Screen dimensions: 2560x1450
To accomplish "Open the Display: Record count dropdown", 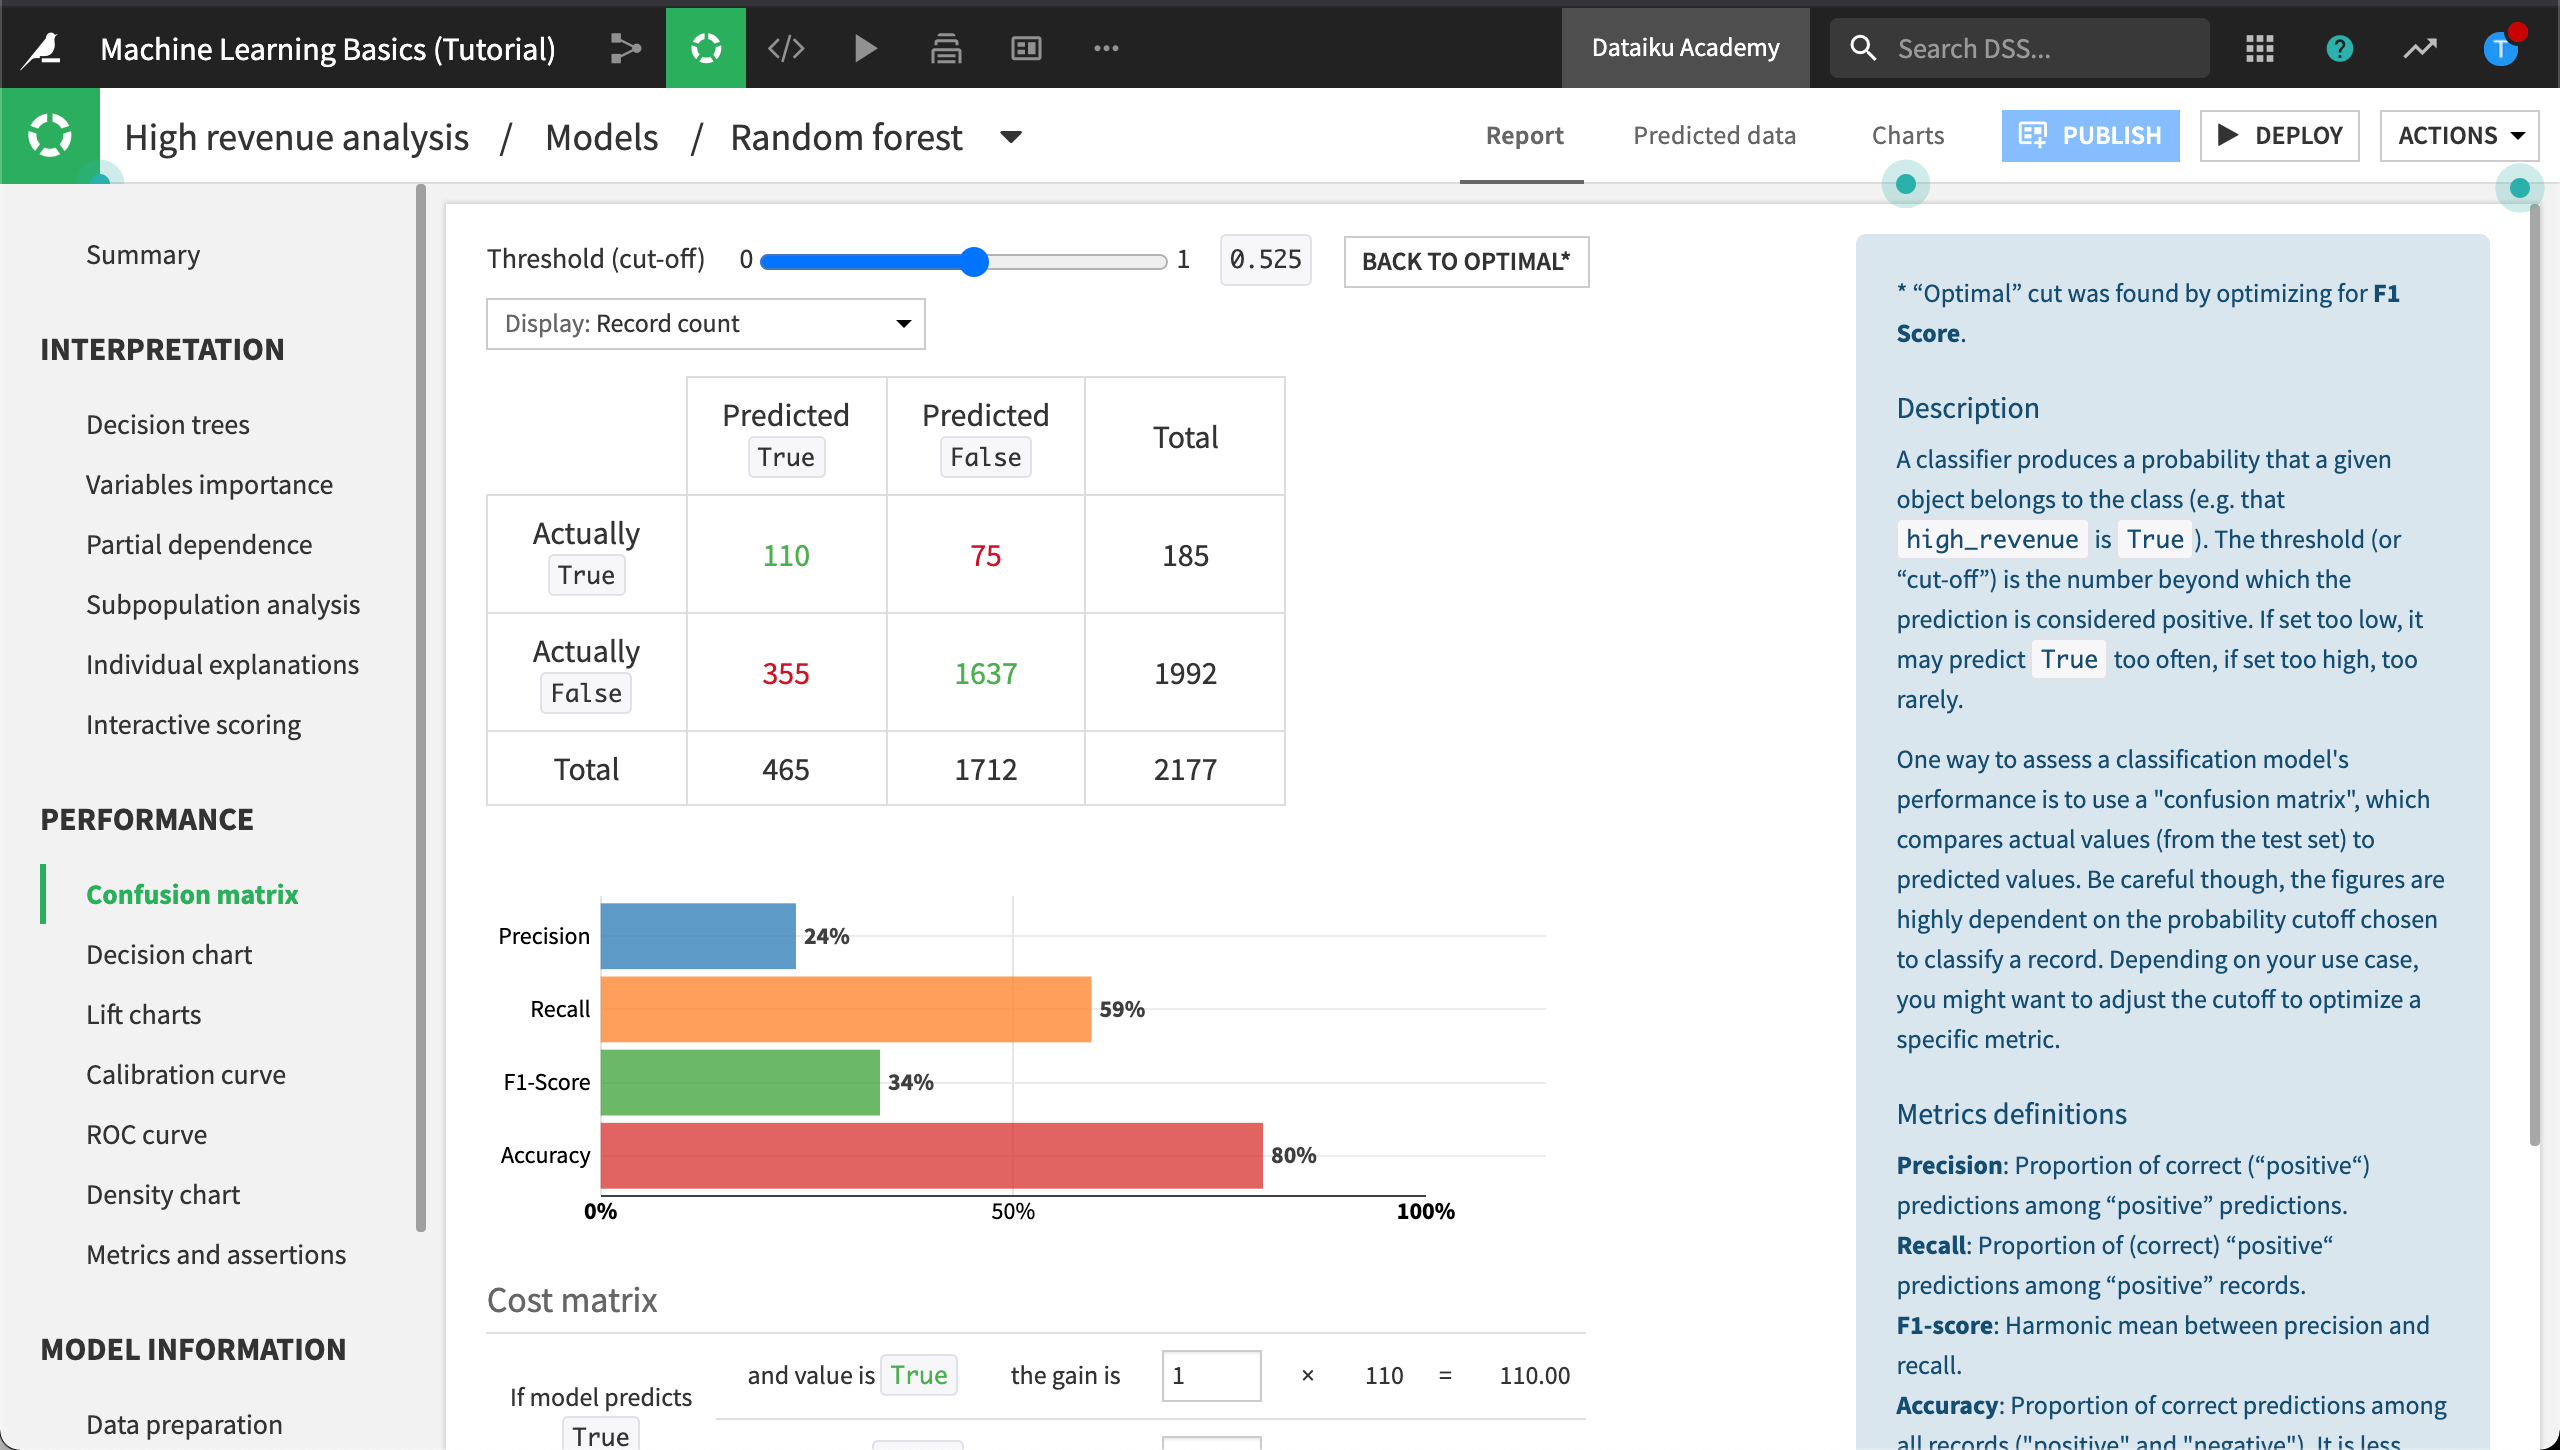I will (706, 324).
